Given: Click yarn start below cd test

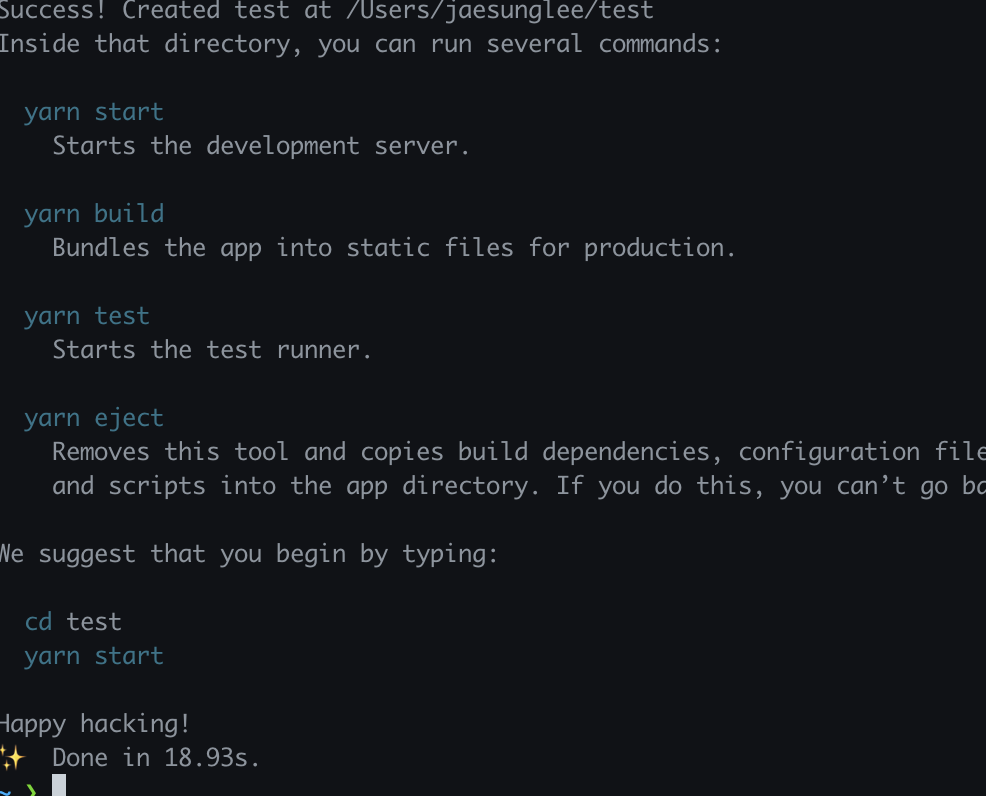Looking at the screenshot, I should 94,656.
